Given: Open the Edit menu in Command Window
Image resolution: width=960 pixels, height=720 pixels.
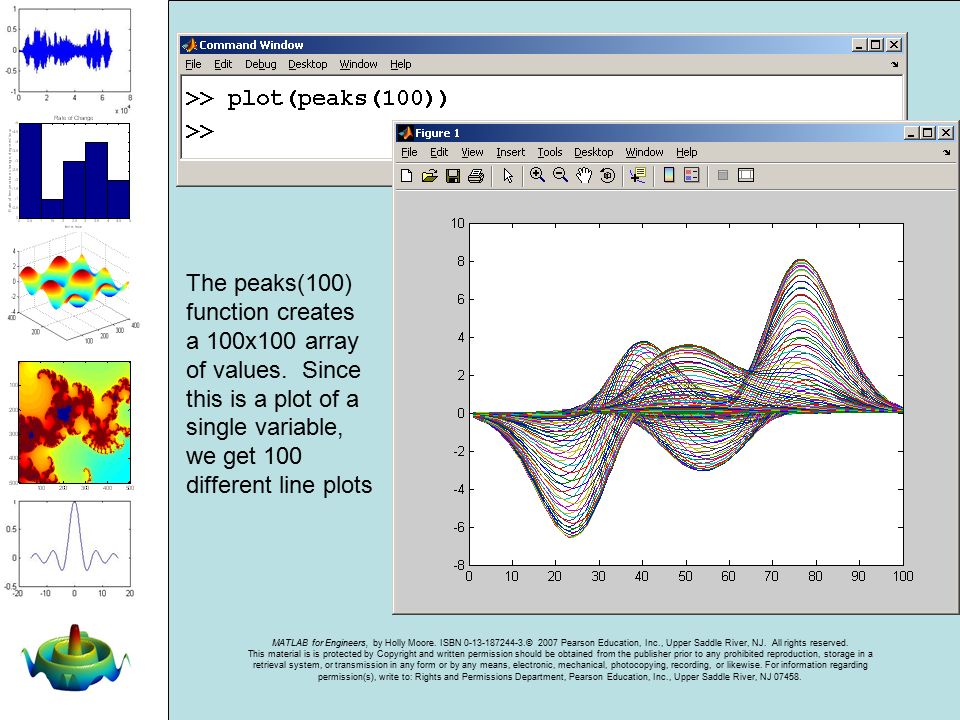Looking at the screenshot, I should click(x=223, y=64).
